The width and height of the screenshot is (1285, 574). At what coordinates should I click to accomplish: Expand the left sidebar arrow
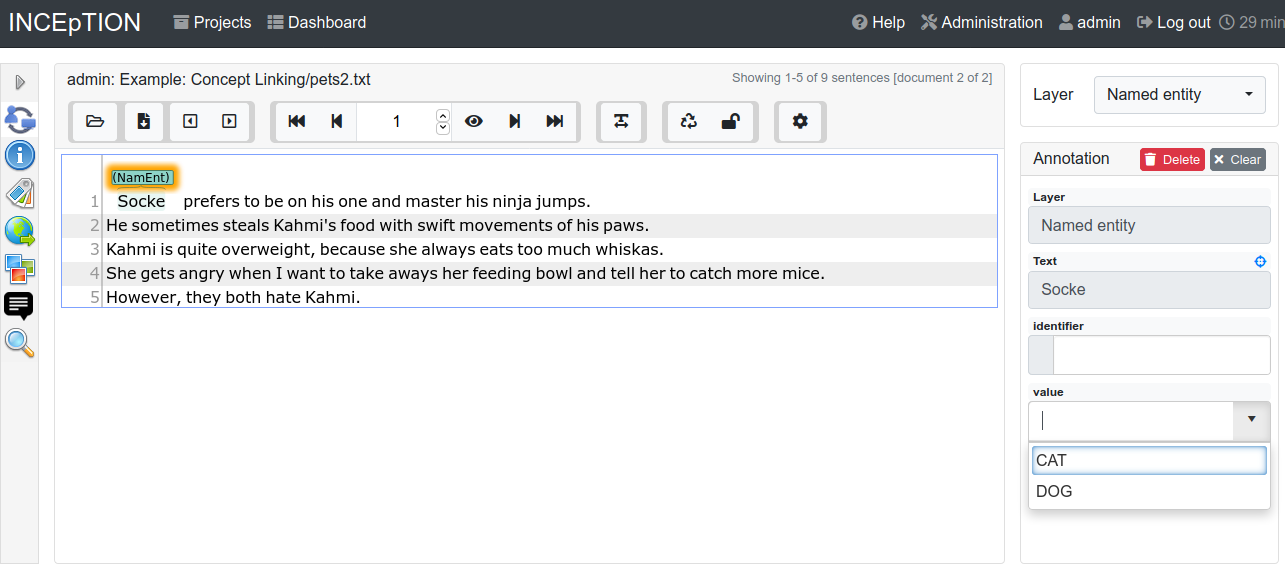20,82
